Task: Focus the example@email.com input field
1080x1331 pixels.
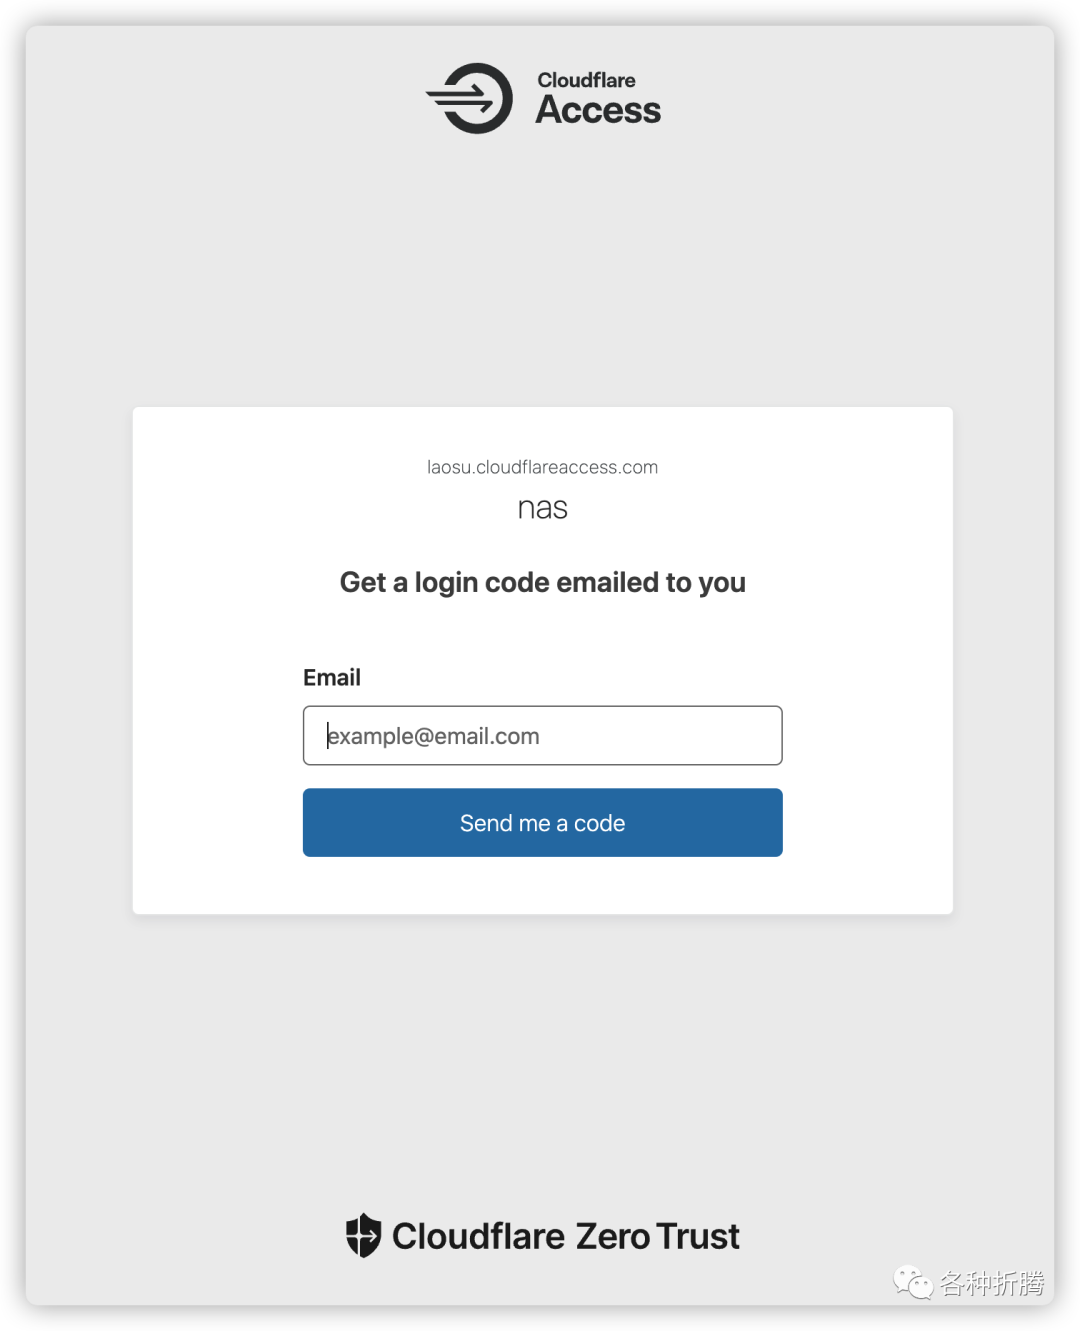Action: 543,736
